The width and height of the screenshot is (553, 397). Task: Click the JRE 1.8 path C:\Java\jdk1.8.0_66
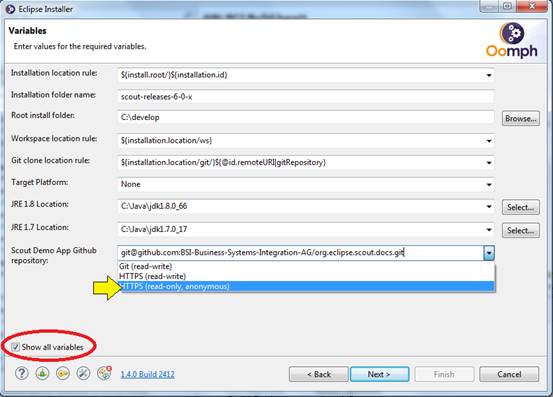[x=154, y=206]
